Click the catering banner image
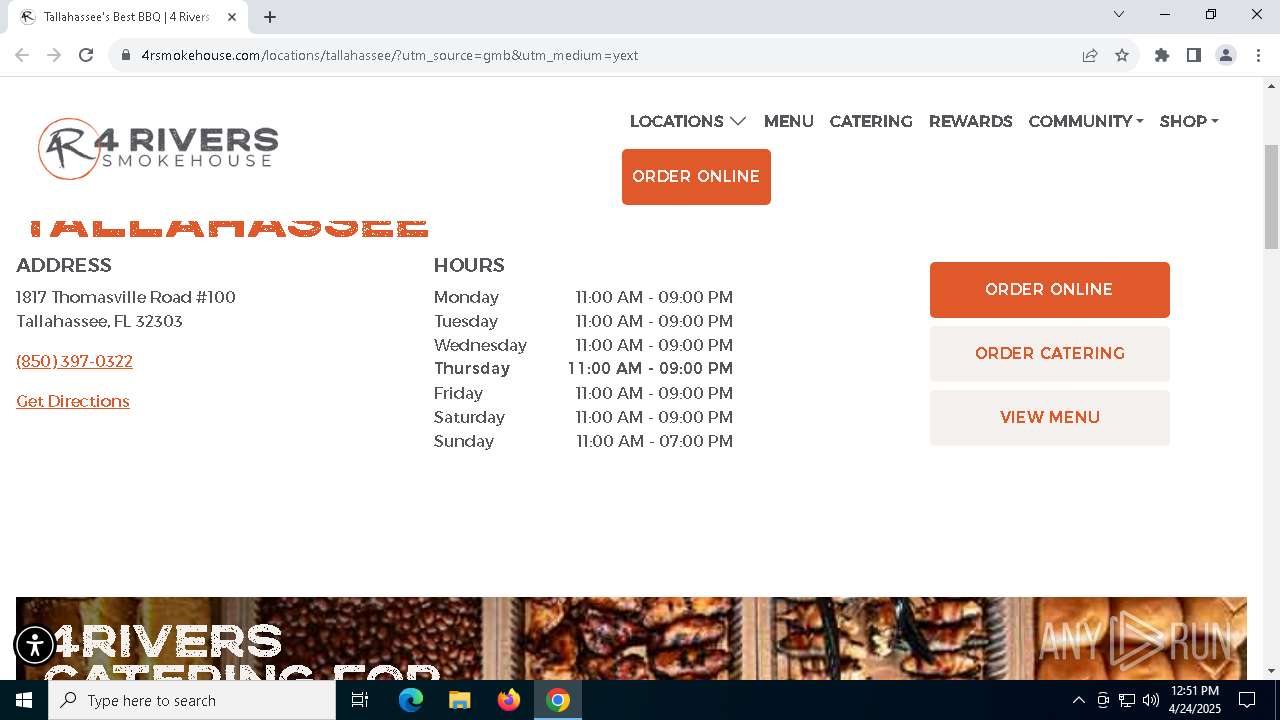 [631, 638]
